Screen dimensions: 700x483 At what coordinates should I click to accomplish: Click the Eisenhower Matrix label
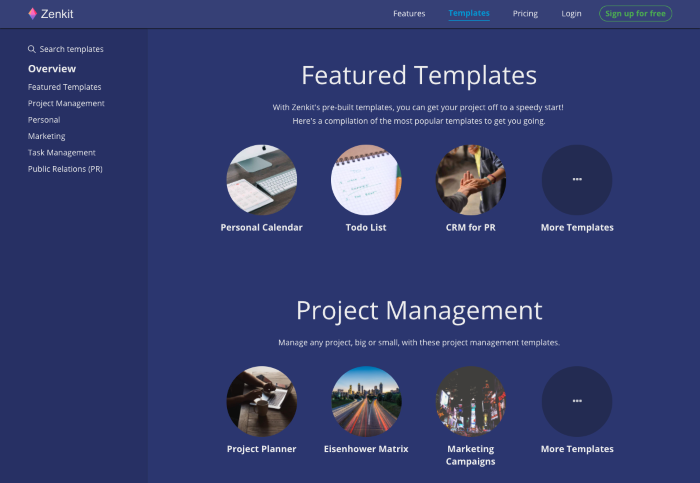(x=366, y=449)
